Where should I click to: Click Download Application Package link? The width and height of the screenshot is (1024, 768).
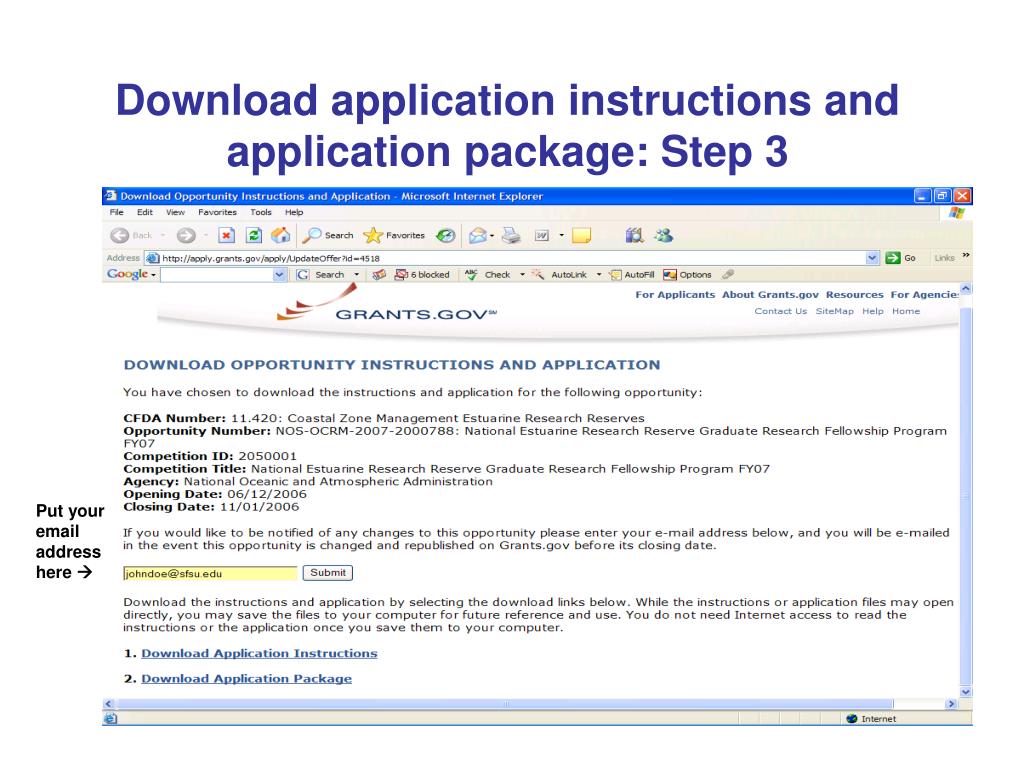click(246, 679)
